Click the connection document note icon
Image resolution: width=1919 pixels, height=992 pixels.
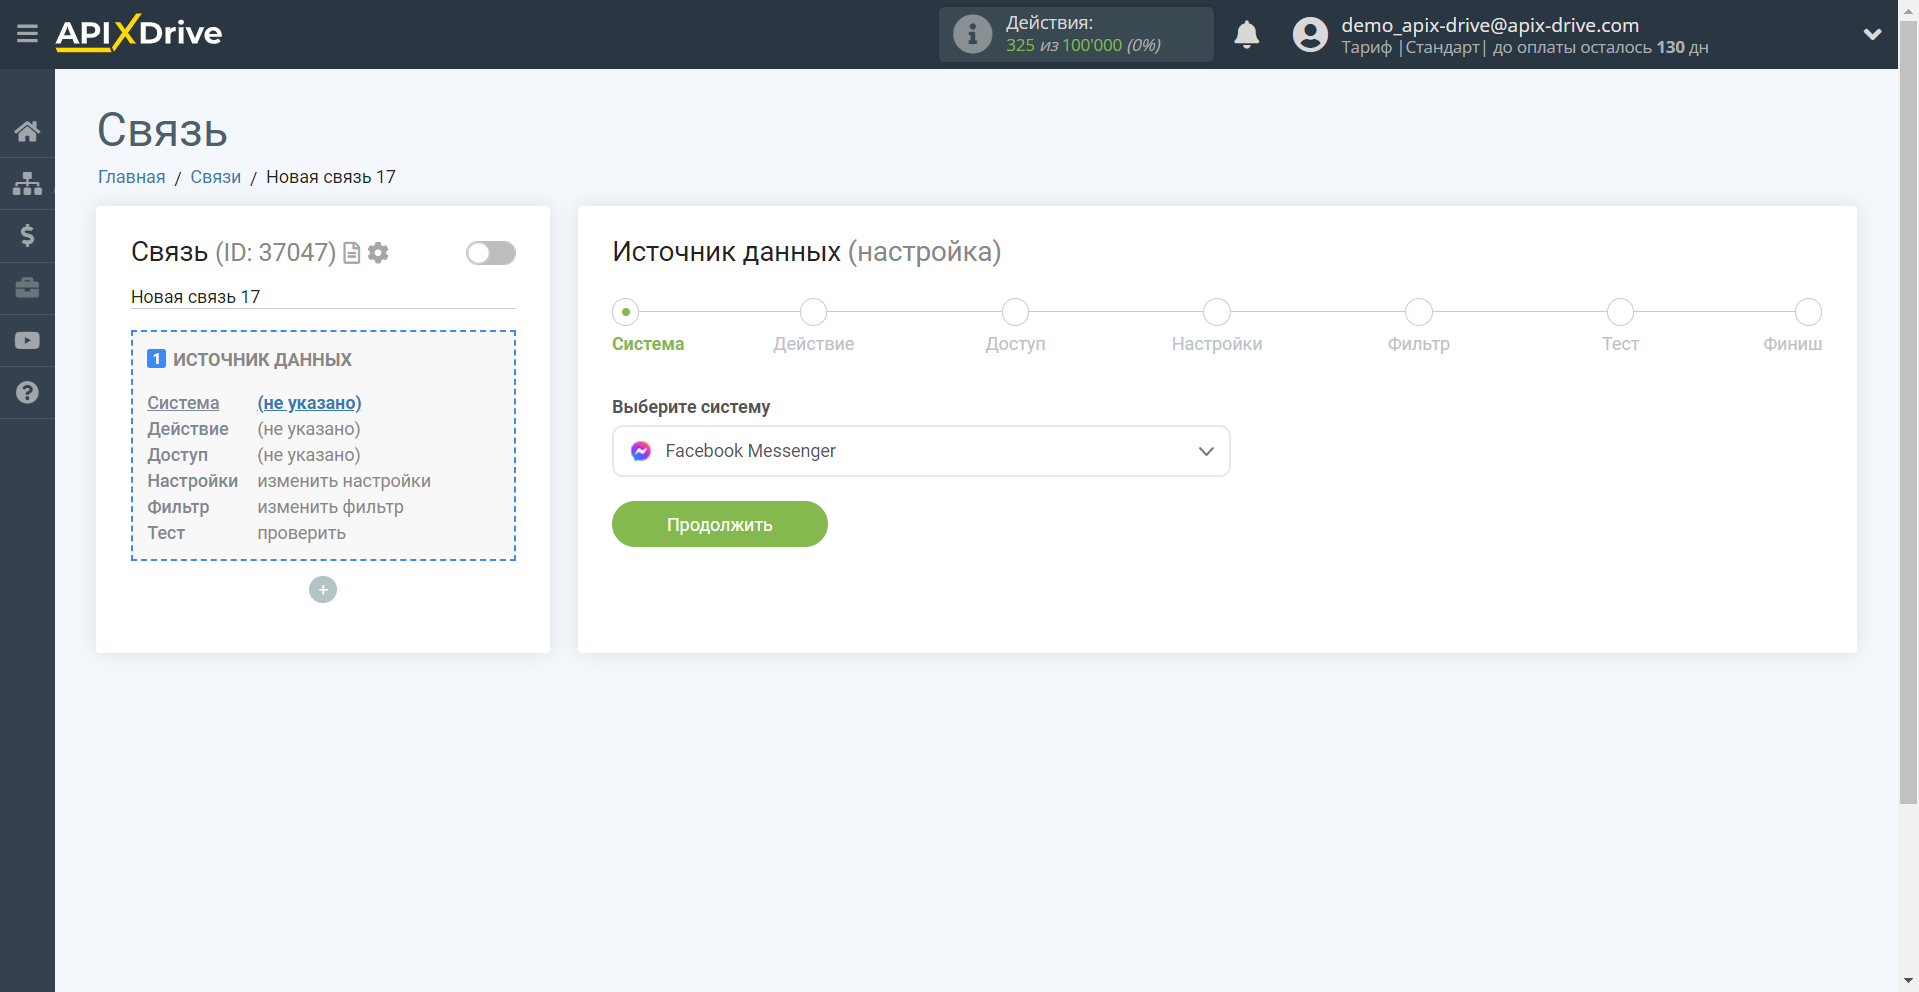click(x=351, y=253)
